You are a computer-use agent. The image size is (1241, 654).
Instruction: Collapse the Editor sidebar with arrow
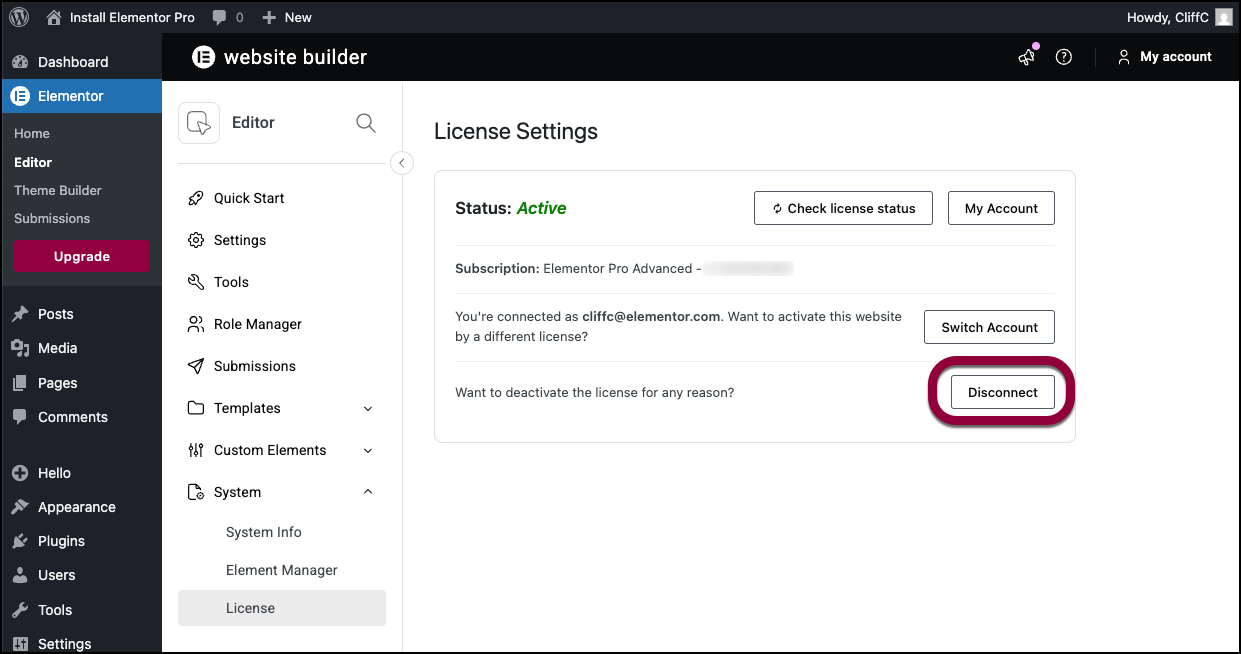point(402,163)
